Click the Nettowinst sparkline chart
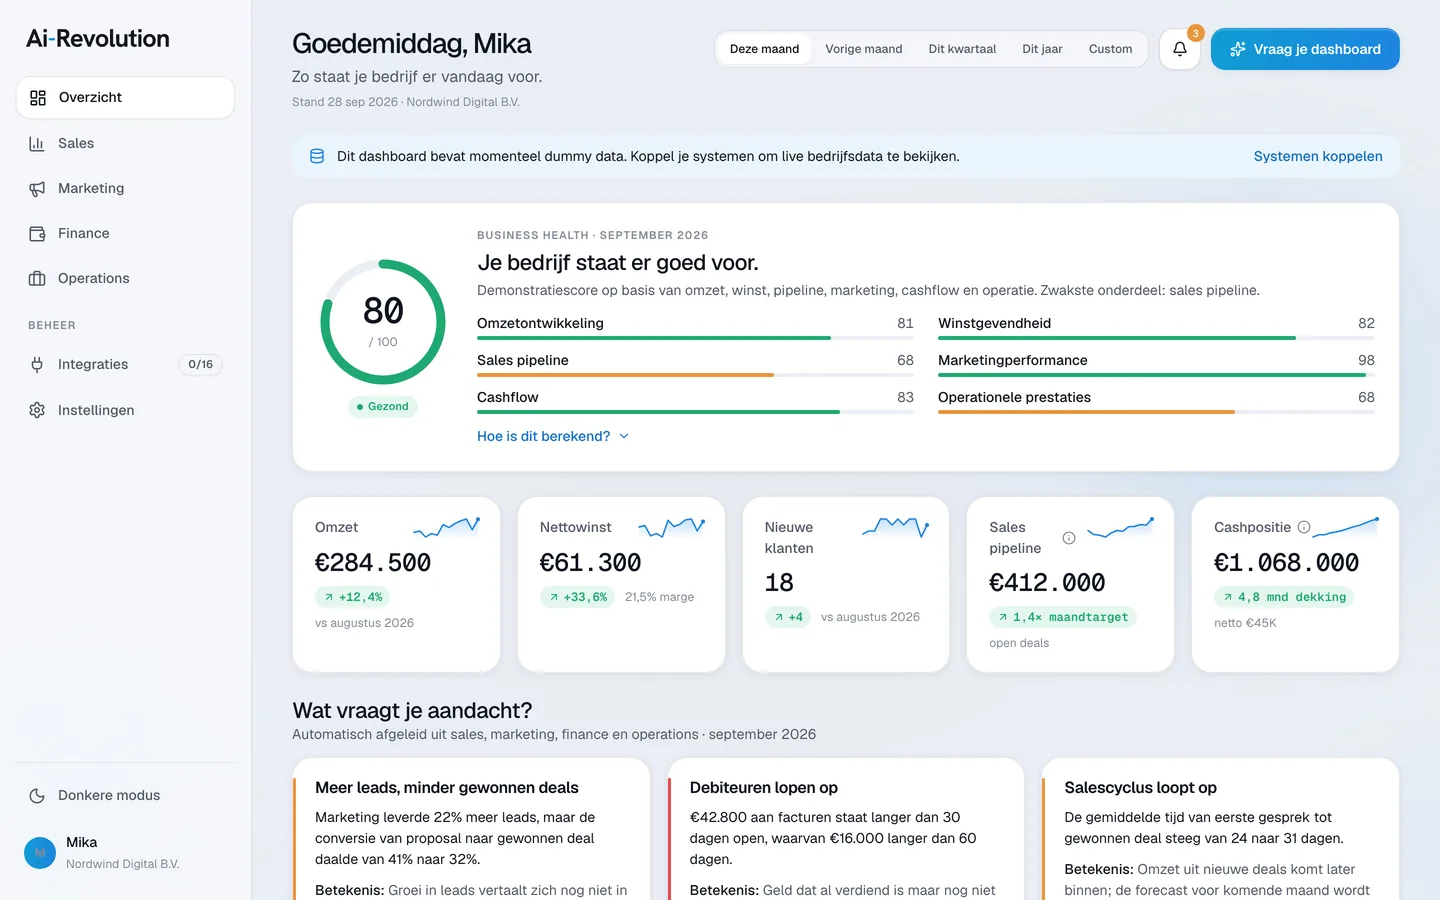The height and width of the screenshot is (900, 1440). [672, 527]
